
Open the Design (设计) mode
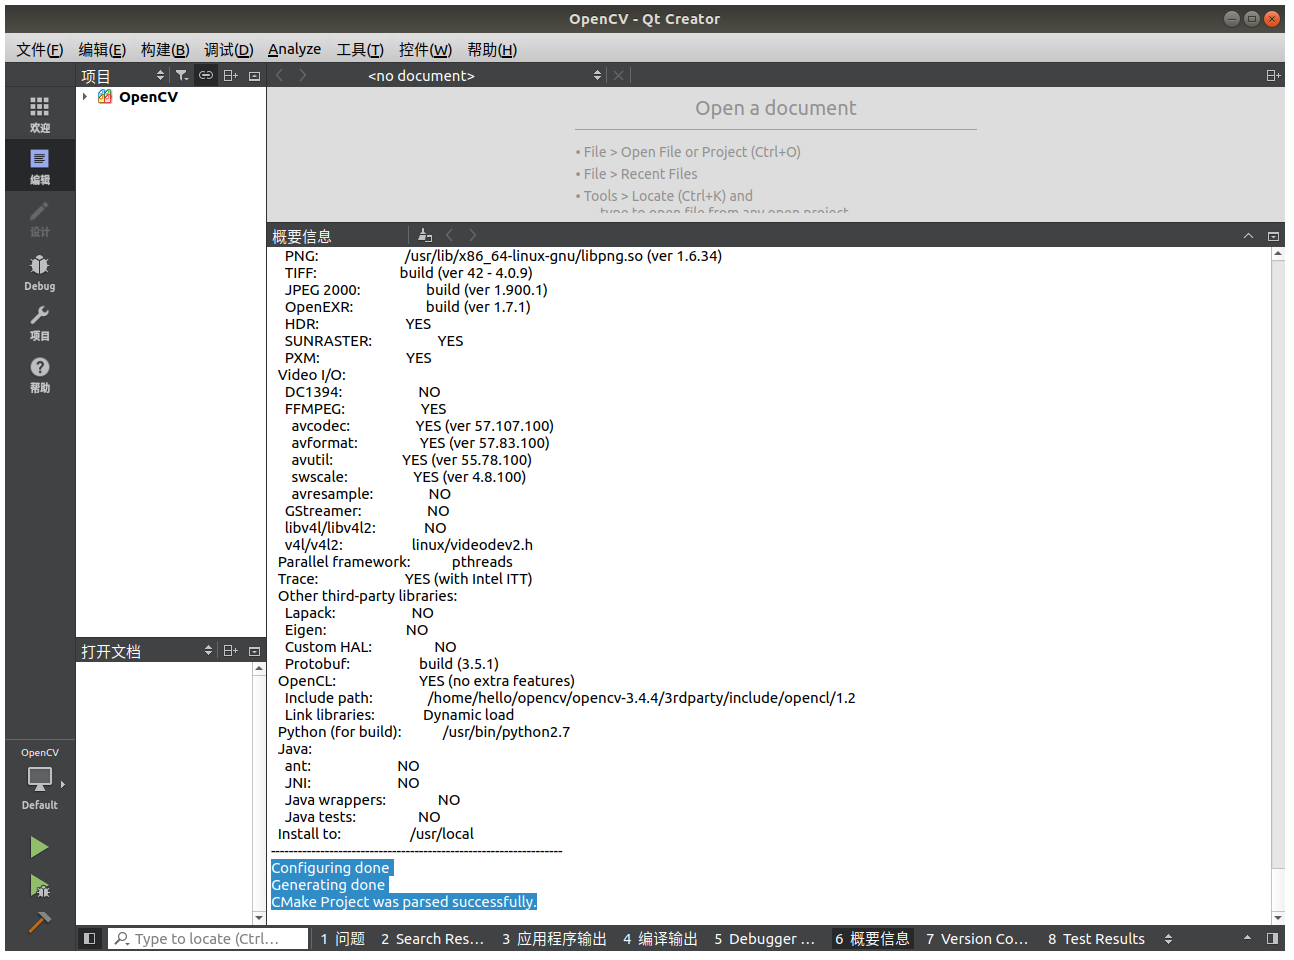(39, 218)
